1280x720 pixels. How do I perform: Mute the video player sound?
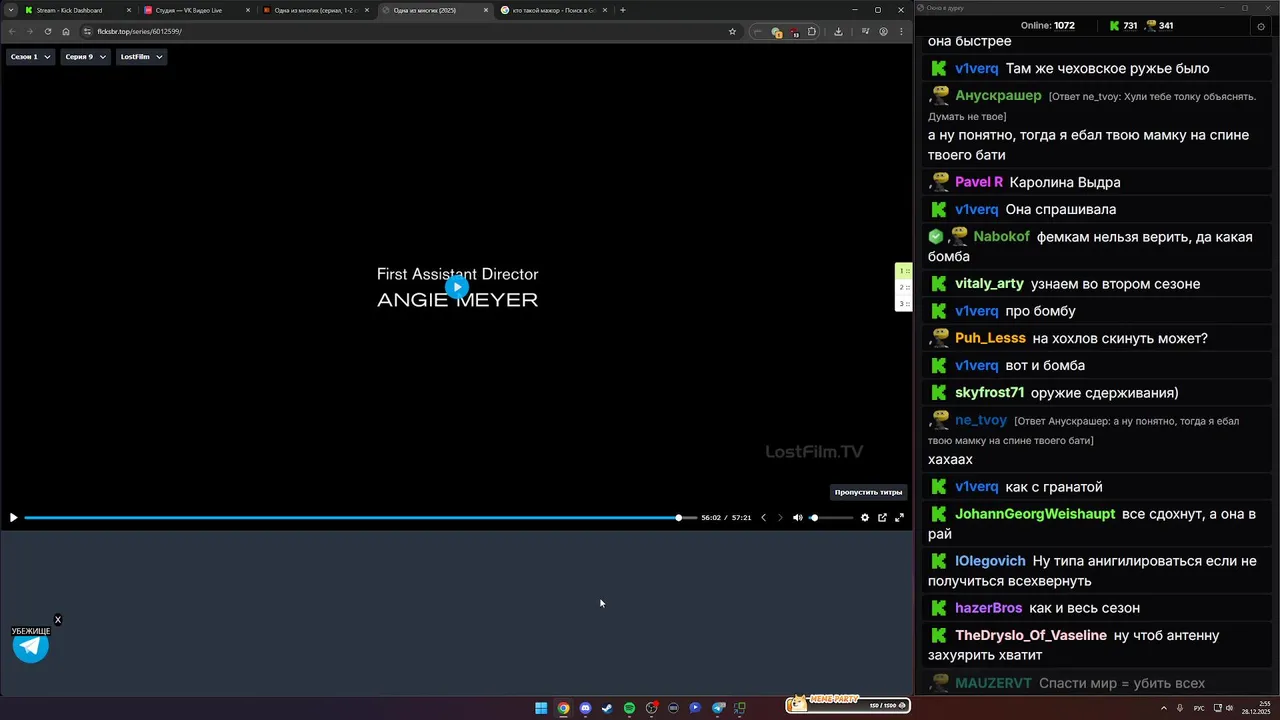point(797,517)
